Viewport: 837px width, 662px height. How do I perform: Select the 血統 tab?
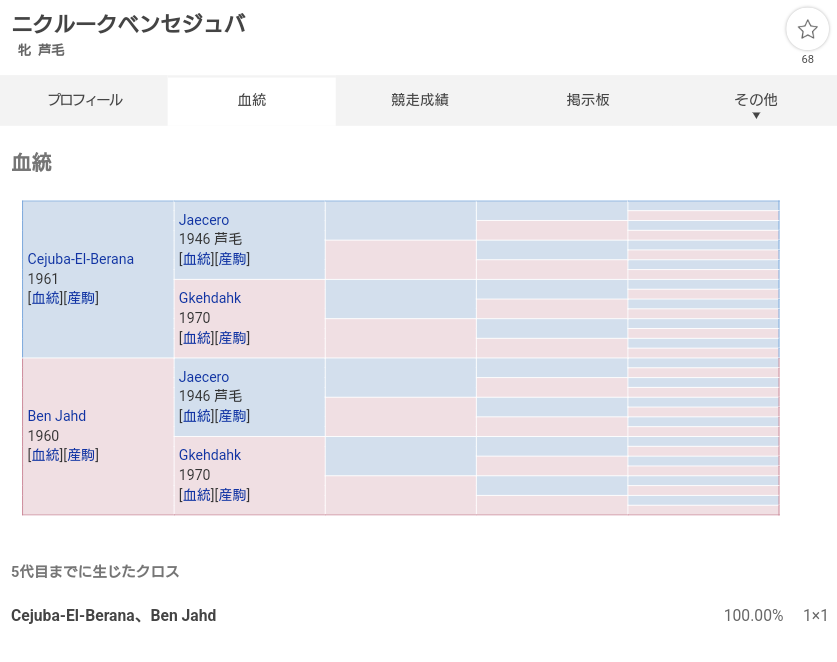click(x=252, y=100)
